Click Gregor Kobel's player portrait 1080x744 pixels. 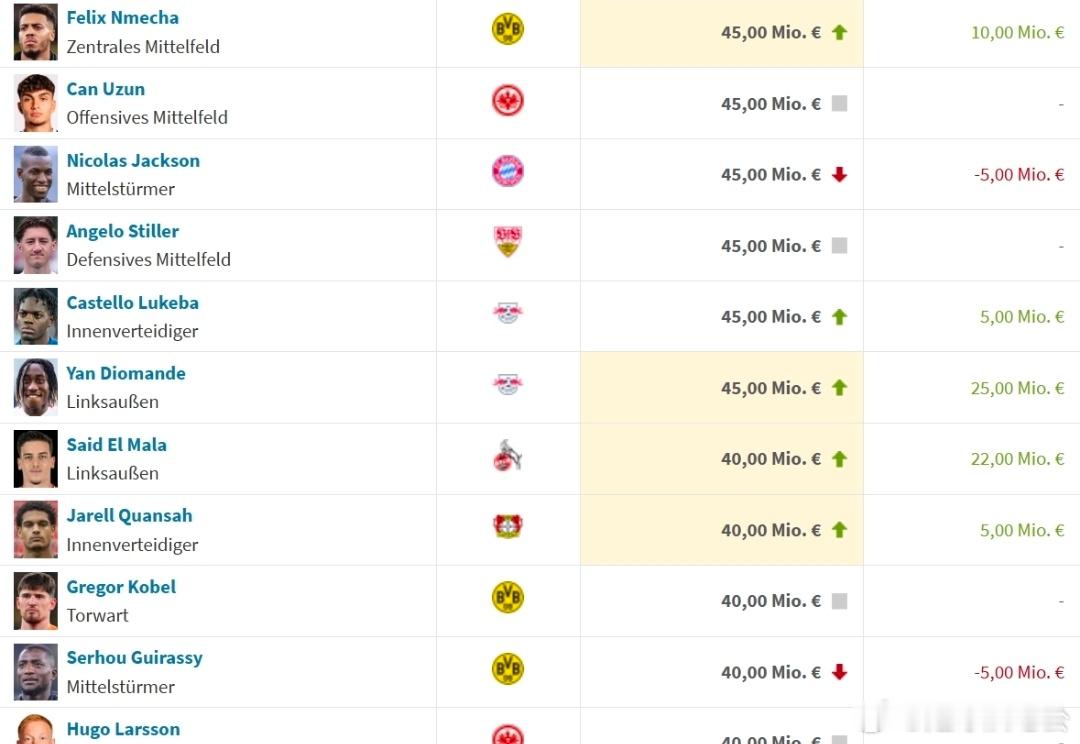point(36,601)
